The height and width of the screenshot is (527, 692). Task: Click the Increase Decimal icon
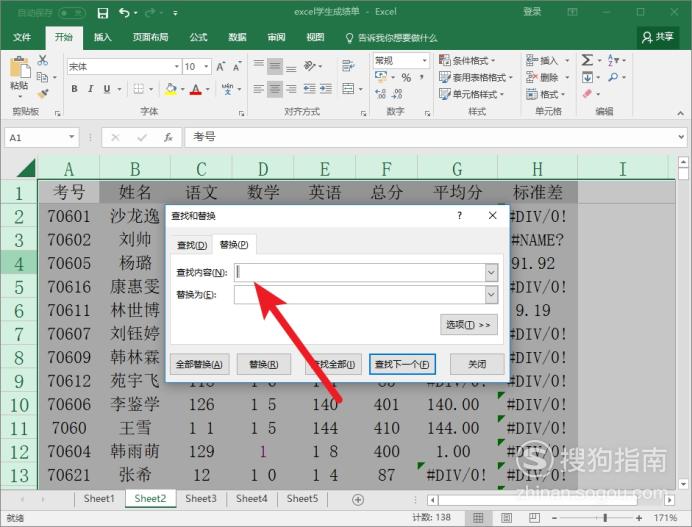click(380, 94)
